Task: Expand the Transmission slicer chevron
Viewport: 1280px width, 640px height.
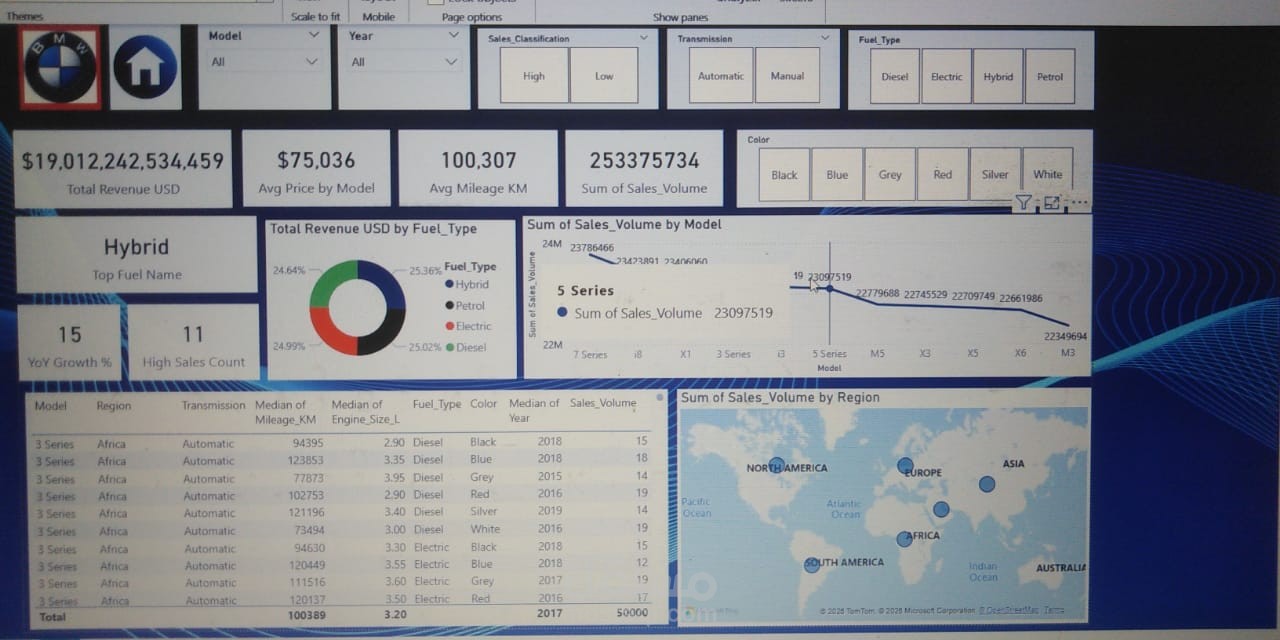Action: [x=825, y=38]
